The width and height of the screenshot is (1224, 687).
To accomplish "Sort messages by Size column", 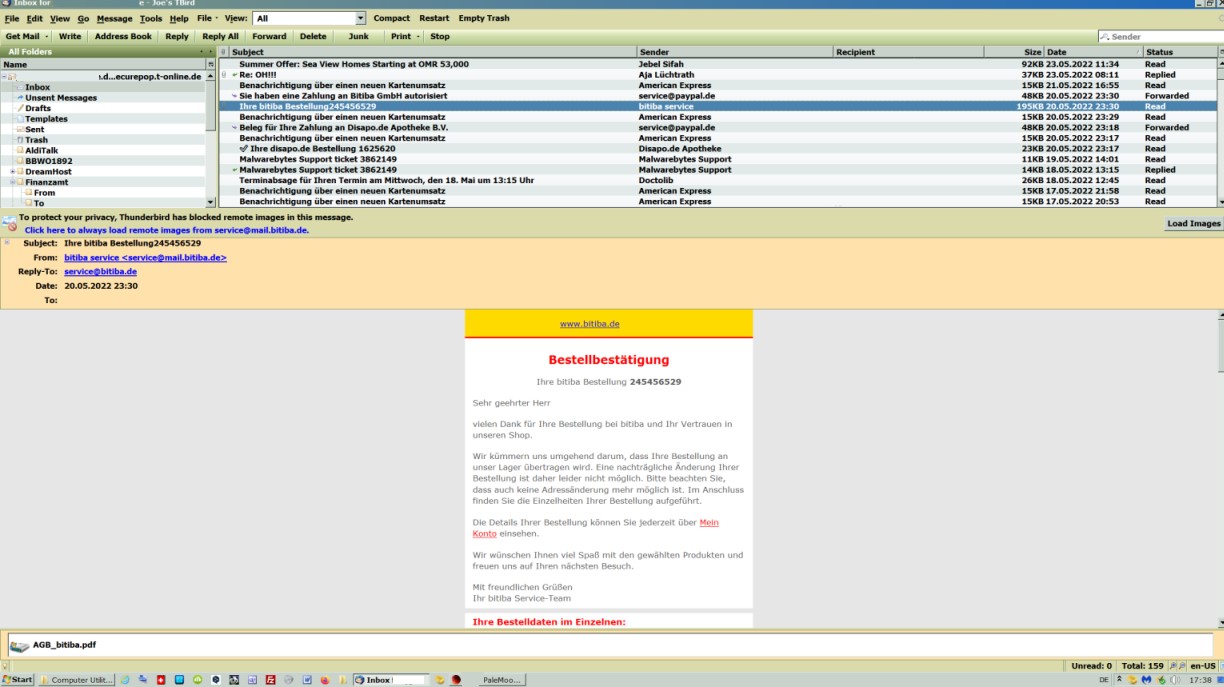I will click(1013, 52).
